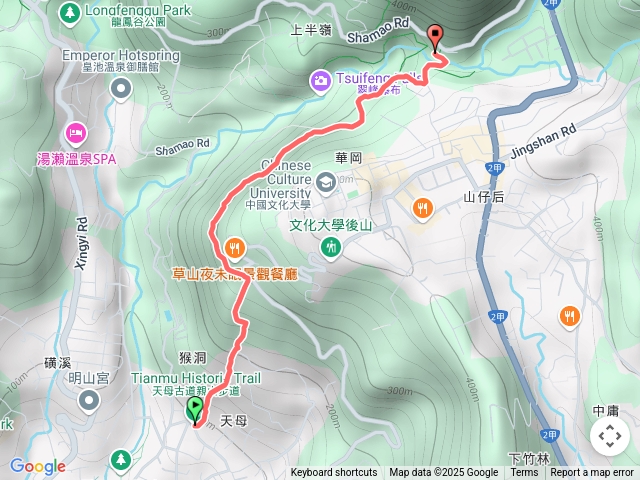Click the Tianmu Historic Trail label
The image size is (640, 480).
(x=196, y=378)
